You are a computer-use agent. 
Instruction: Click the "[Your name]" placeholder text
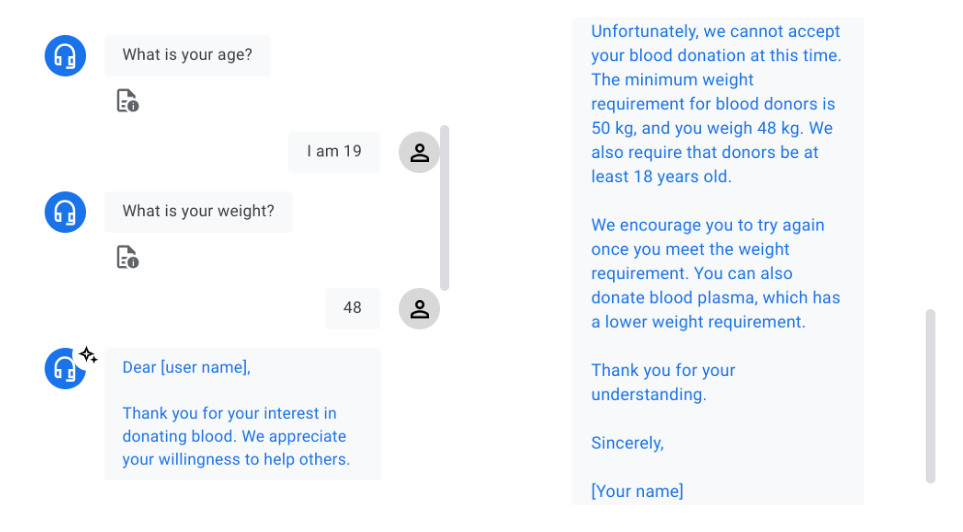(x=637, y=491)
